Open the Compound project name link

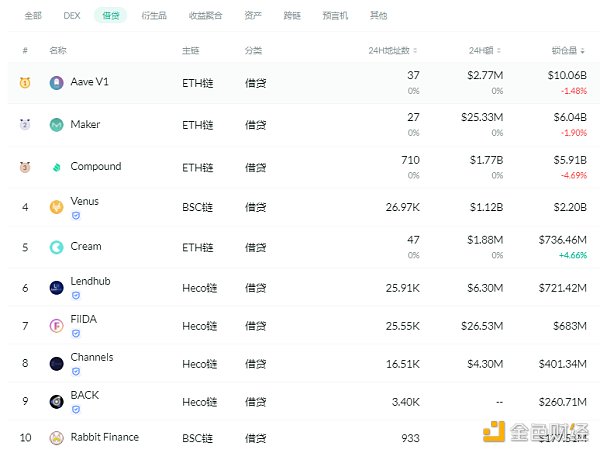(x=96, y=167)
